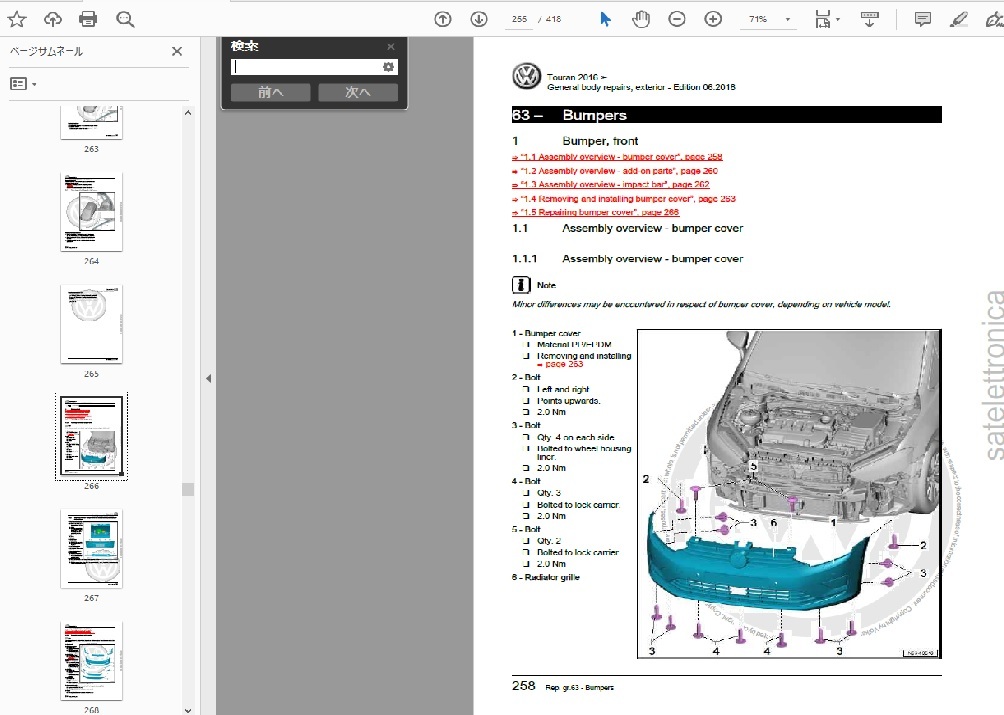Viewport: 1004px width, 715px height.
Task: Follow the red page 263 link in parts list
Action: pyautogui.click(x=560, y=364)
